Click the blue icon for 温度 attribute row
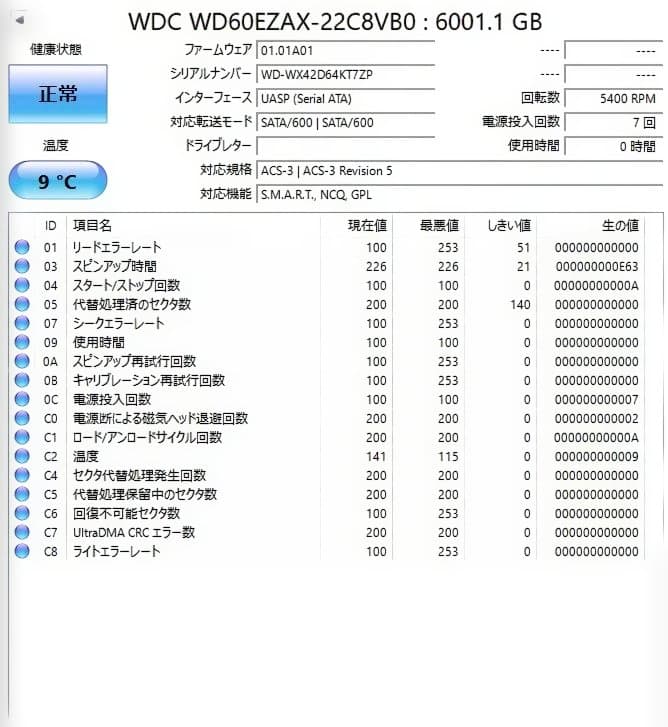Image resolution: width=668 pixels, height=727 pixels. pos(22,456)
